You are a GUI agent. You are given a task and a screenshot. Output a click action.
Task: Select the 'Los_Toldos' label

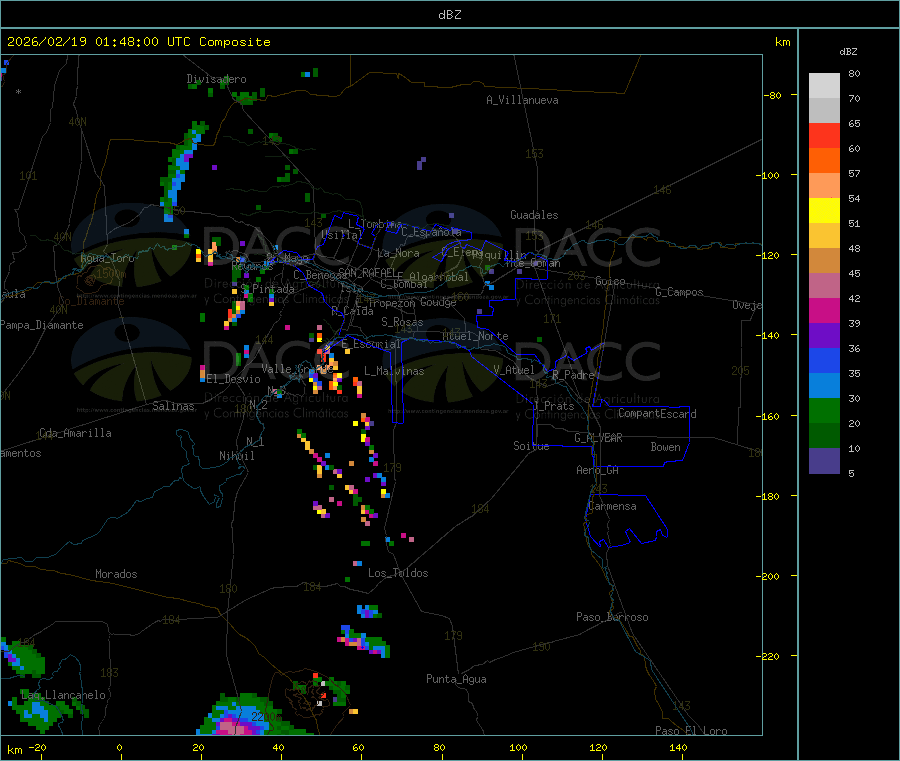398,573
